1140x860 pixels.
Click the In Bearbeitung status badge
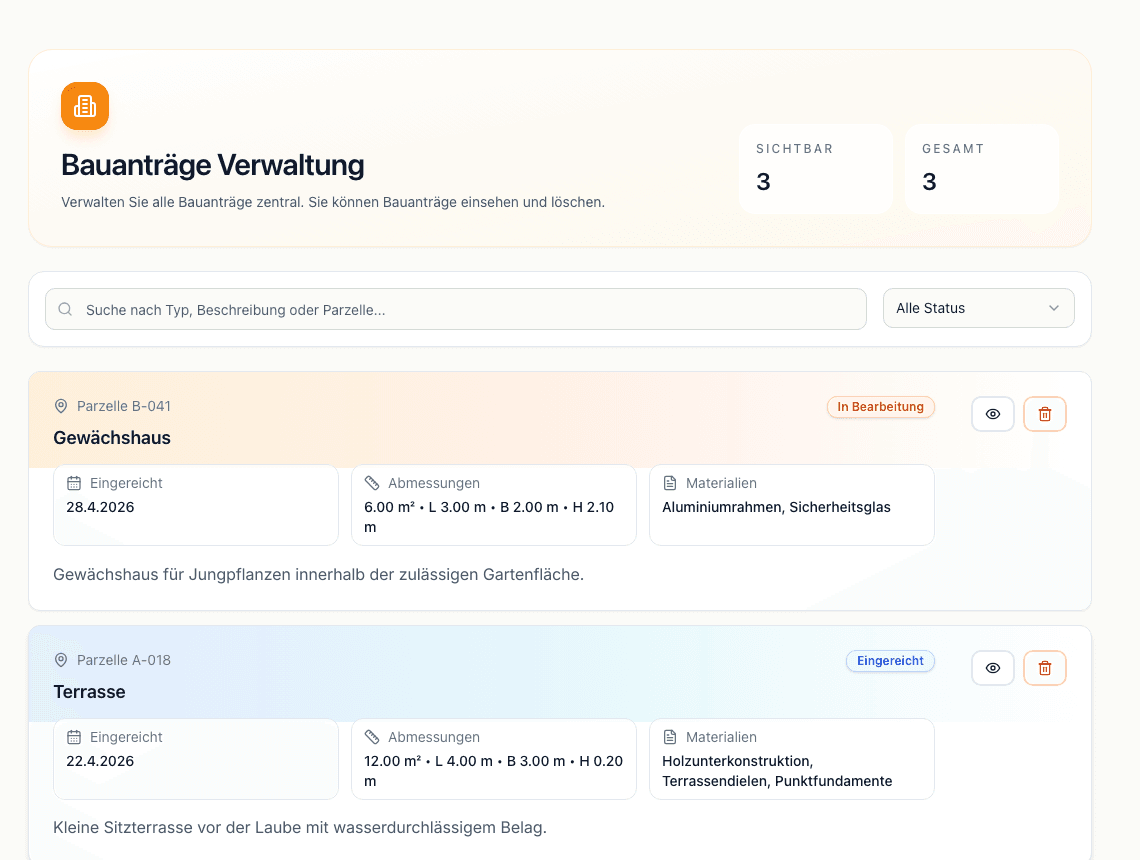[880, 407]
